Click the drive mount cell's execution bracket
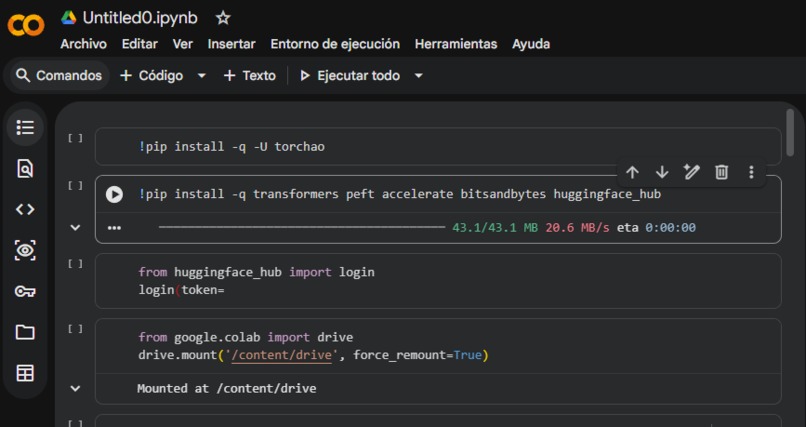Image resolution: width=806 pixels, height=427 pixels. (76, 329)
